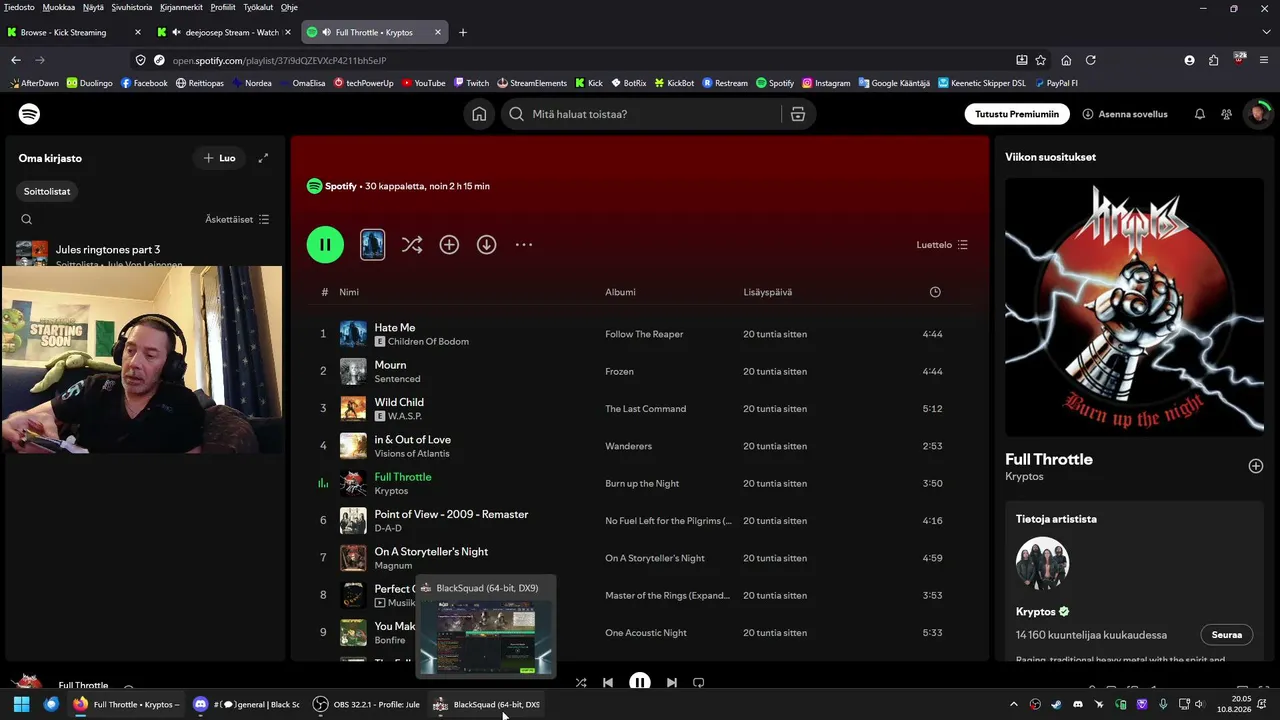Screen dimensions: 1280x720
Task: Open Spotify notifications bell
Action: (x=1200, y=114)
